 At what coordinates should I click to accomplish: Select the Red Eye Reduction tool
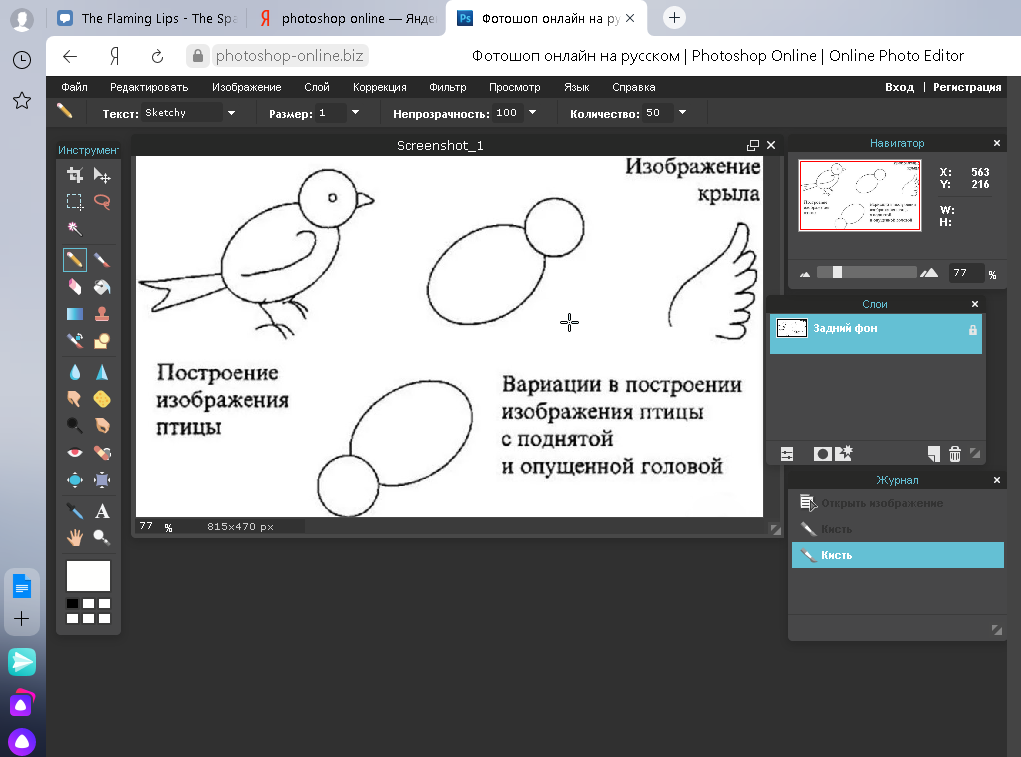tap(75, 453)
